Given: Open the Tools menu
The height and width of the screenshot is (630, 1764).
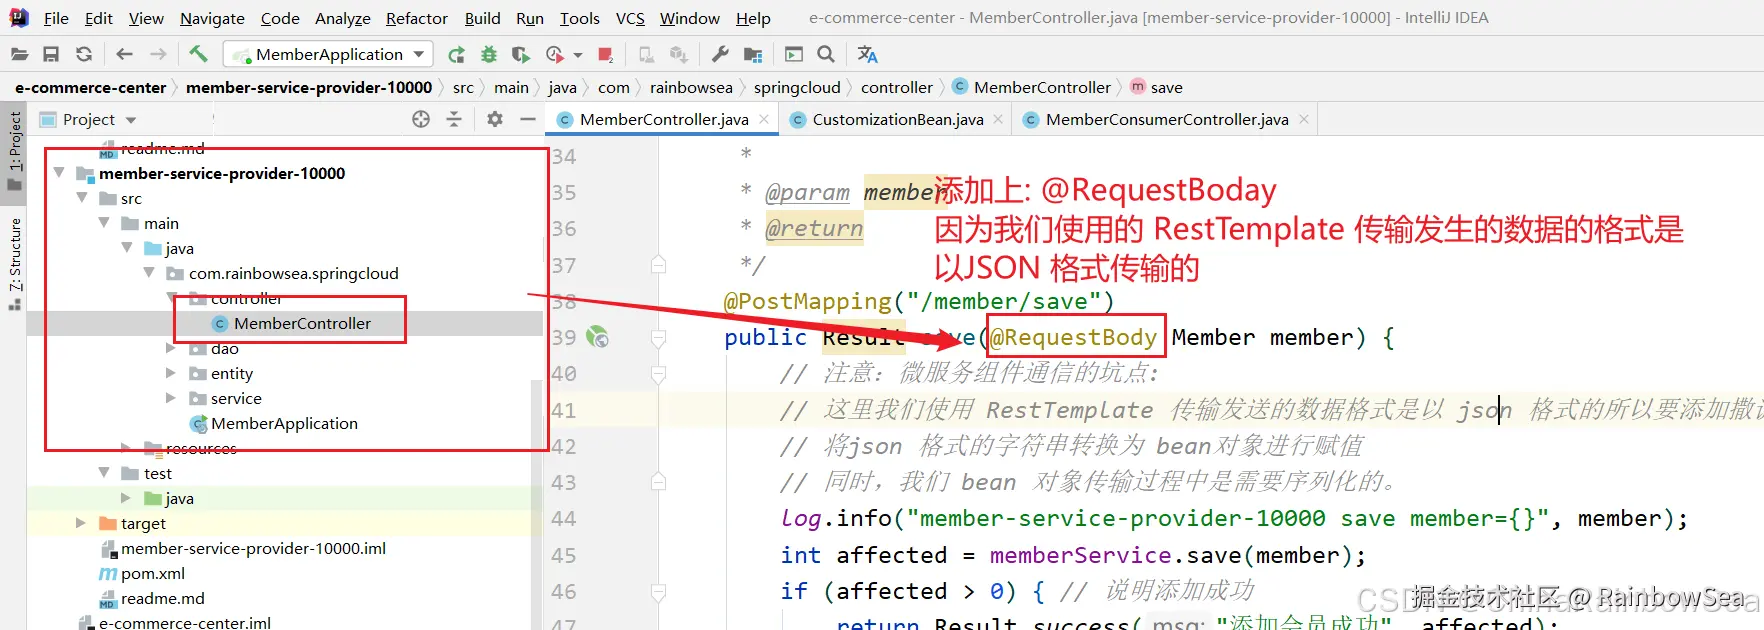Looking at the screenshot, I should coord(580,18).
